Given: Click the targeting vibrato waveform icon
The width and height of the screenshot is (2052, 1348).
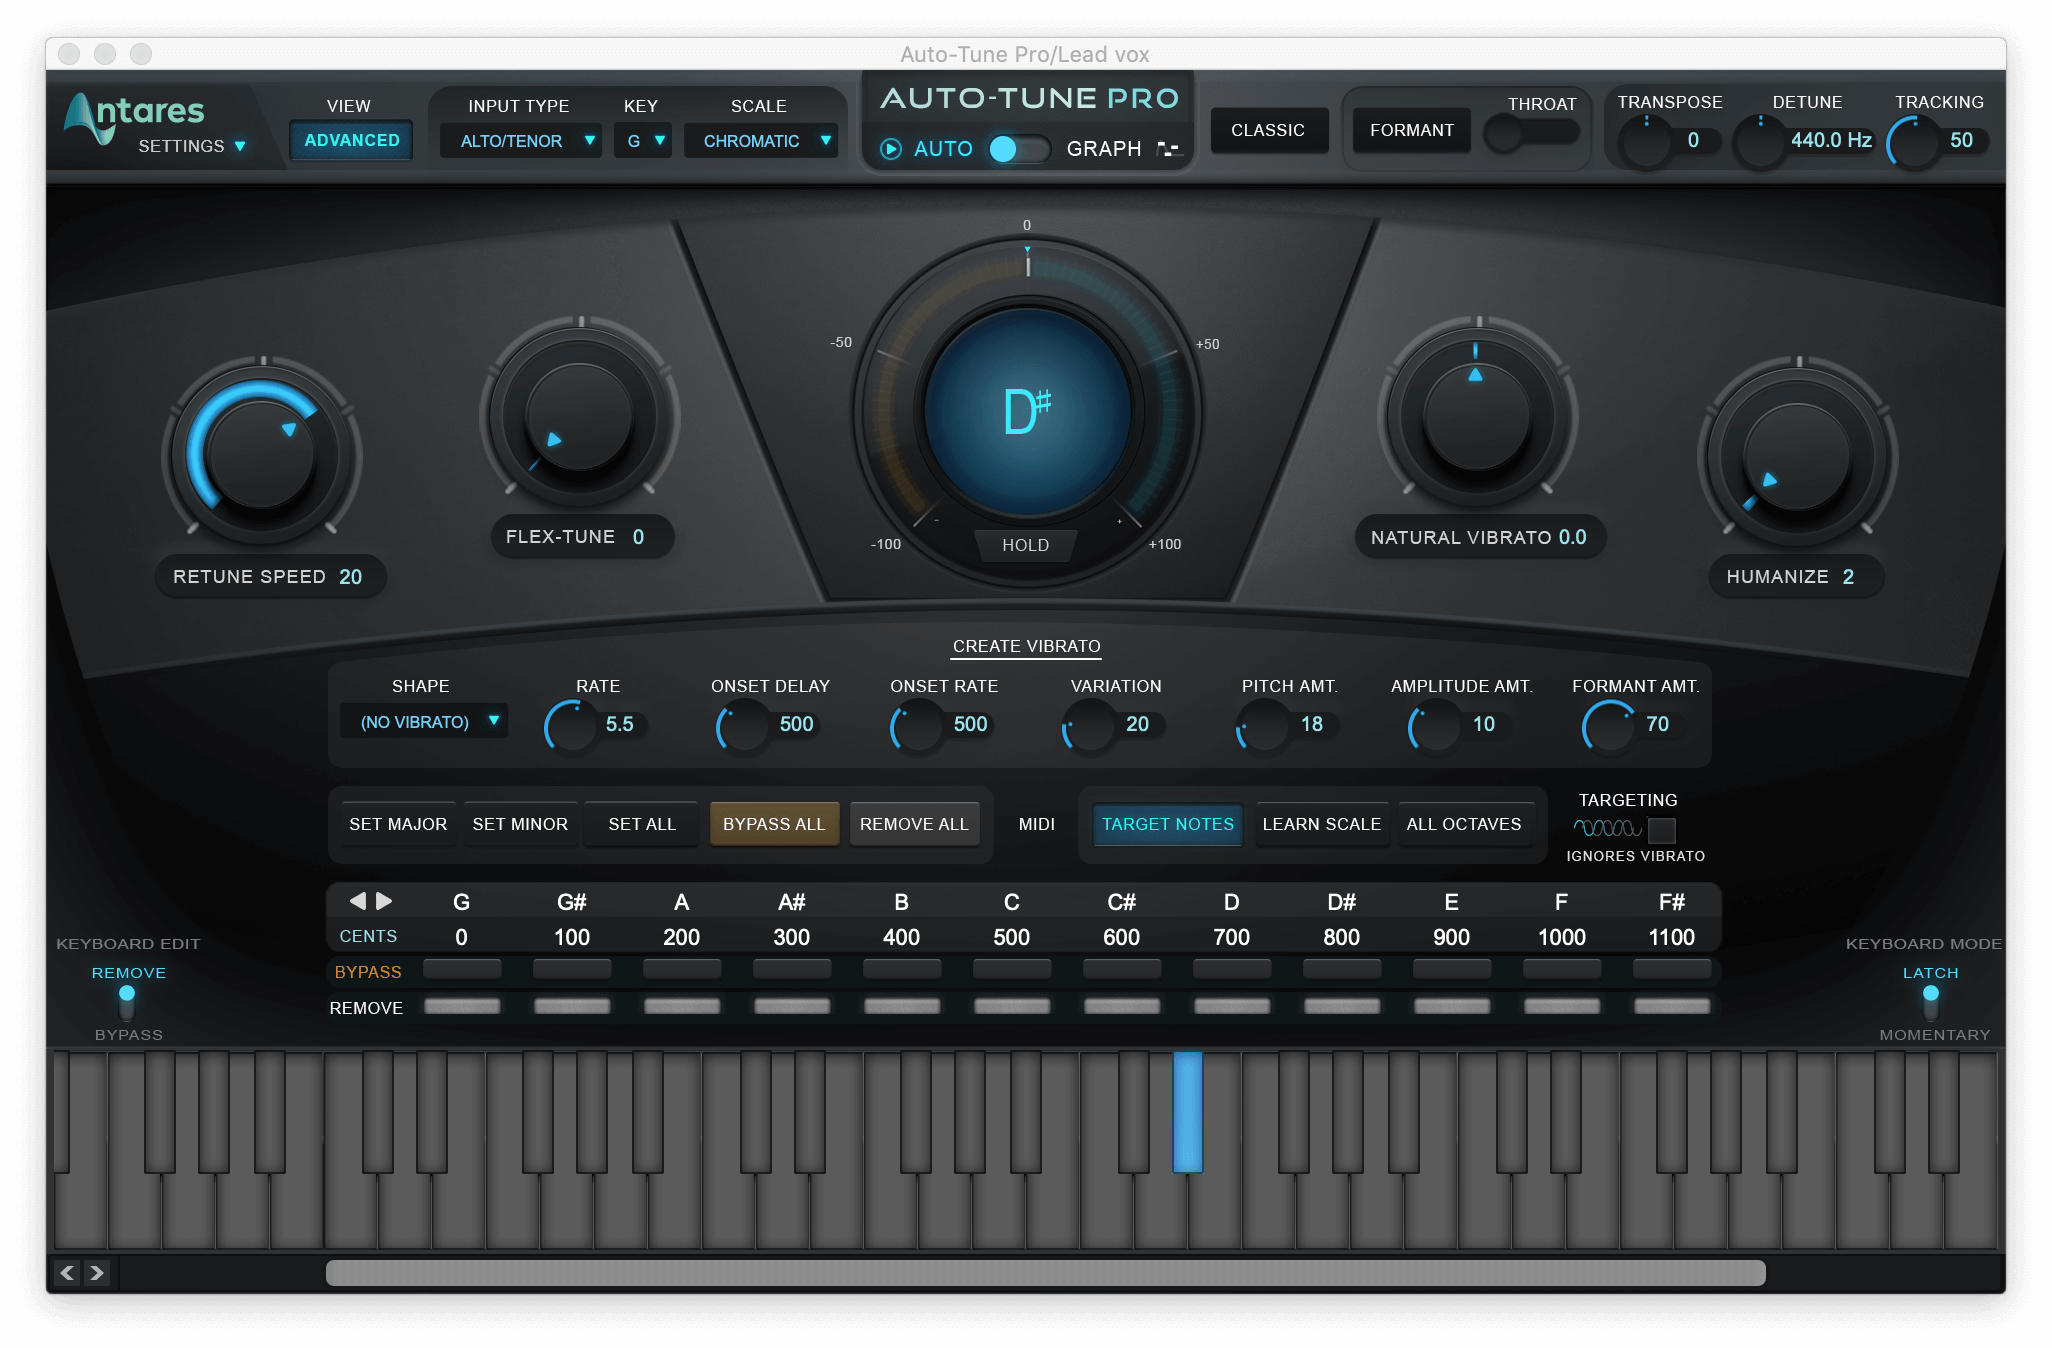Looking at the screenshot, I should point(1607,828).
